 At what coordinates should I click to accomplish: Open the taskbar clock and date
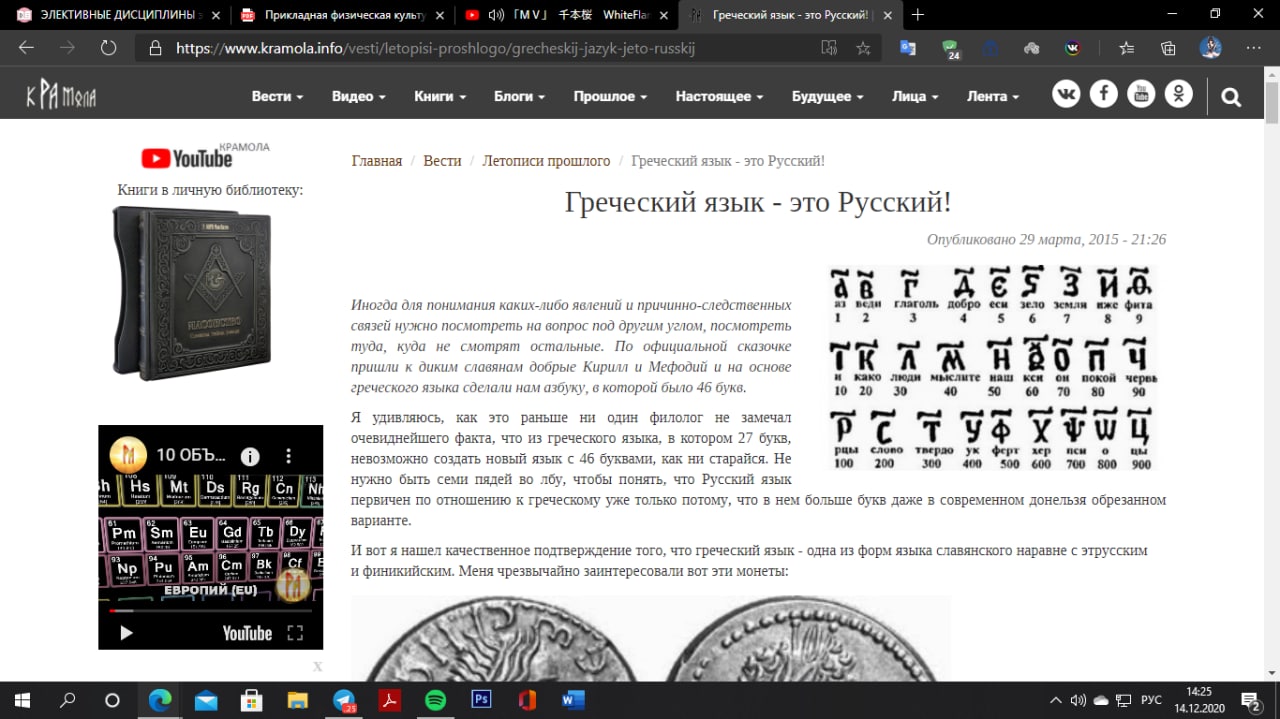[1198, 700]
